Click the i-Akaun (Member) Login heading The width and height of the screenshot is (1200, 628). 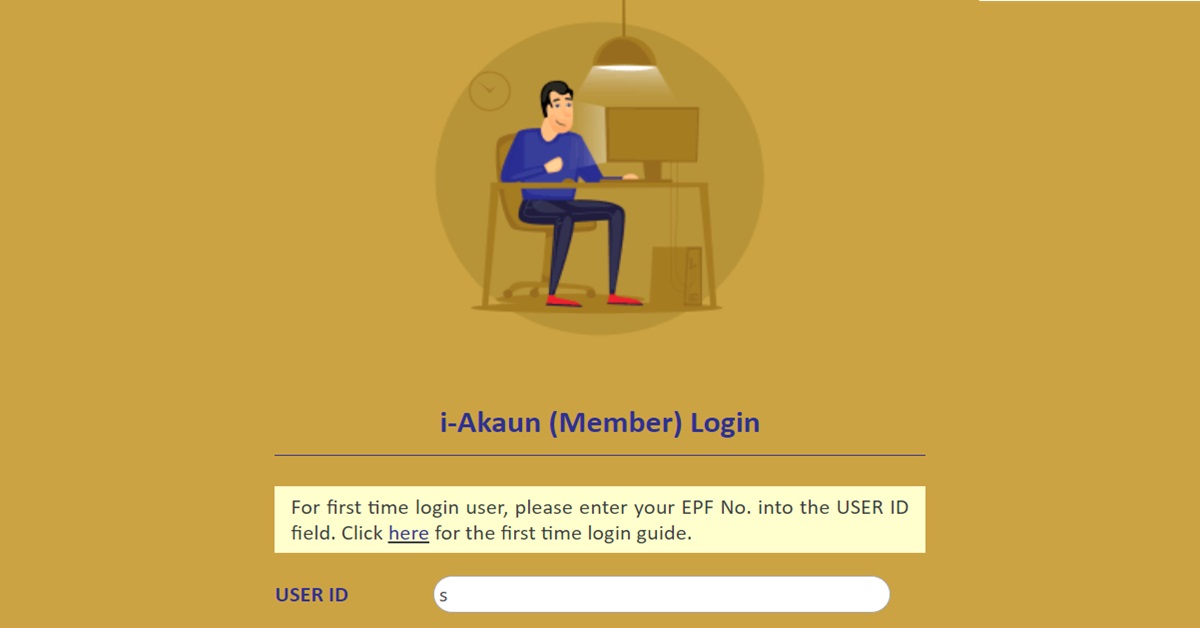[x=600, y=422]
